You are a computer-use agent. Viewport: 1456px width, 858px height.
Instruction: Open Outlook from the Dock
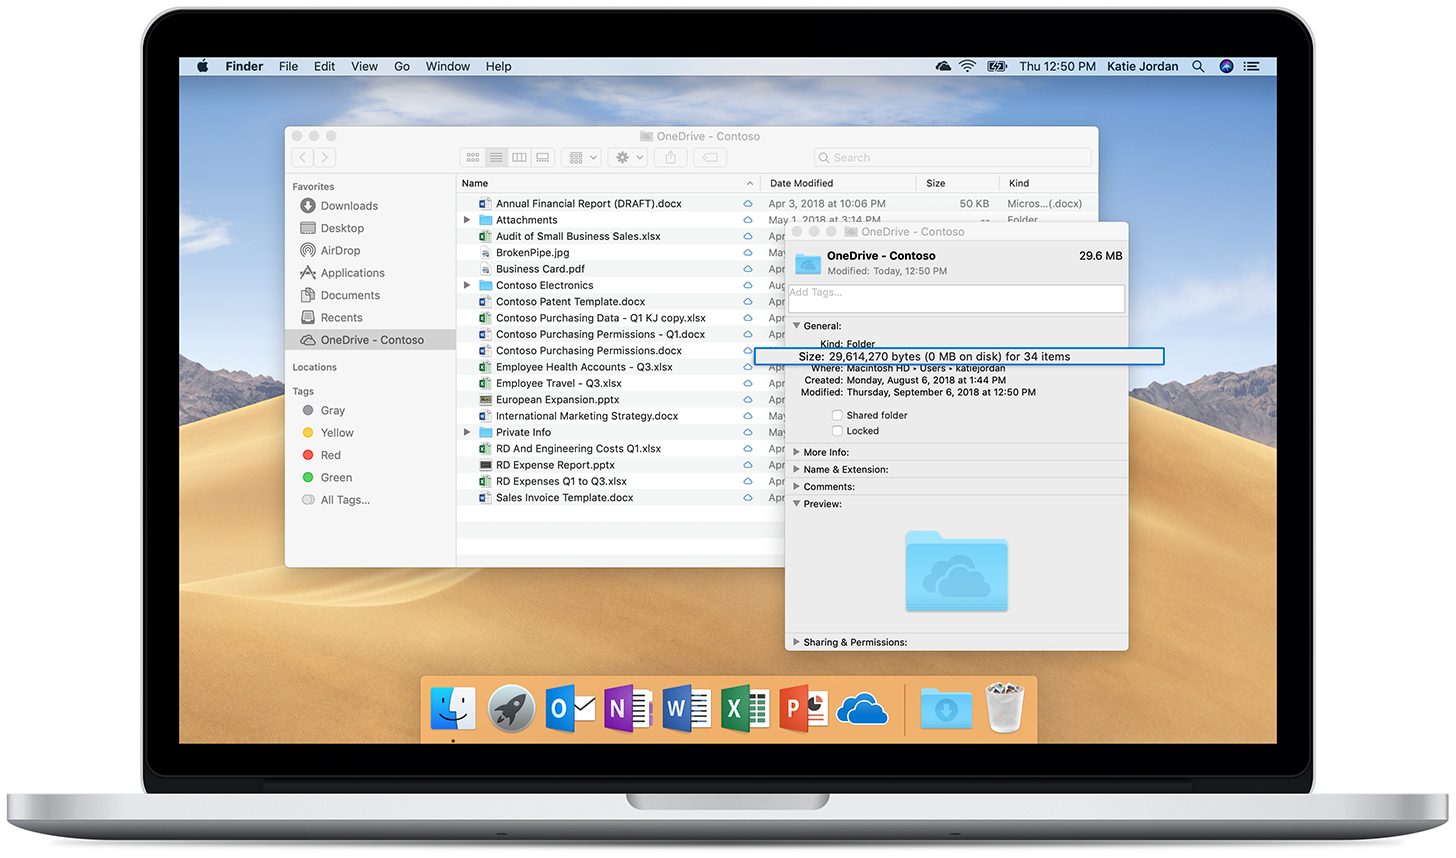(x=569, y=708)
